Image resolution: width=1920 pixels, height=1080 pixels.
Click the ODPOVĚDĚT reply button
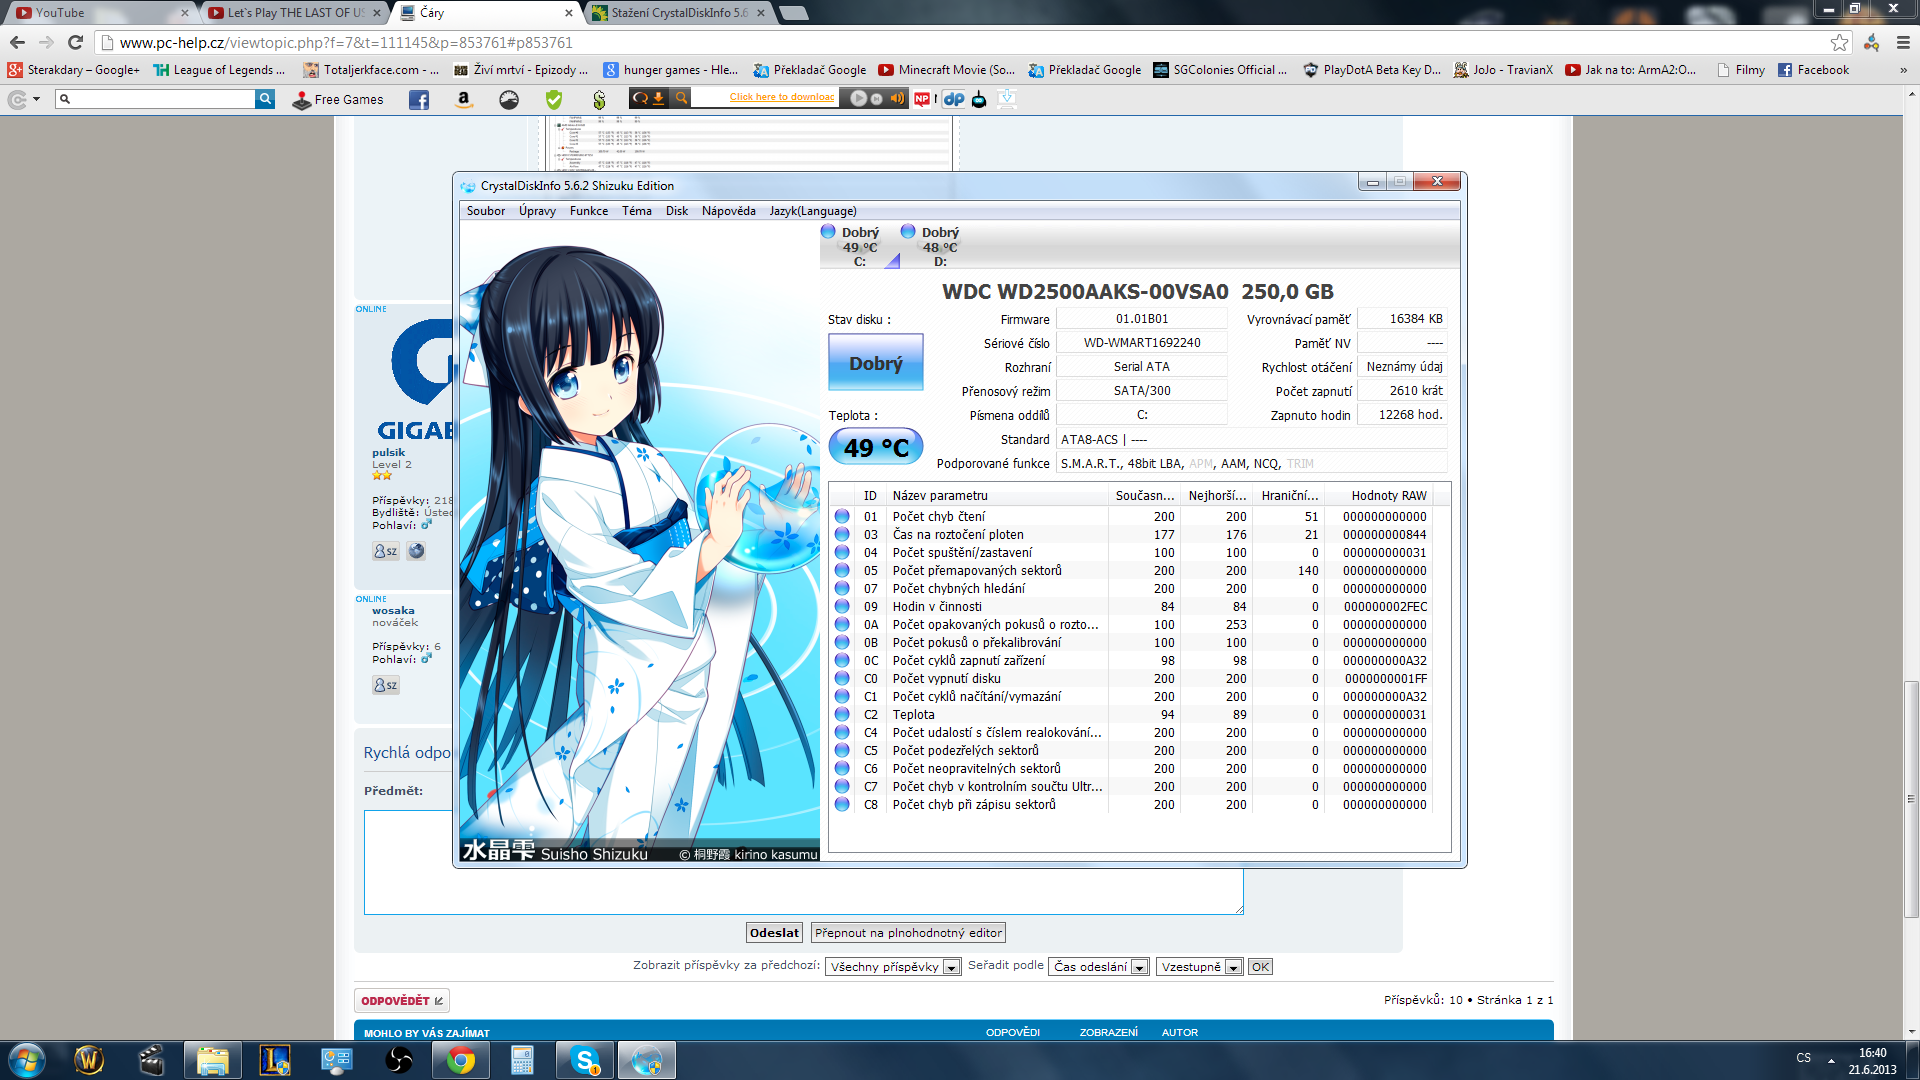coord(402,1001)
